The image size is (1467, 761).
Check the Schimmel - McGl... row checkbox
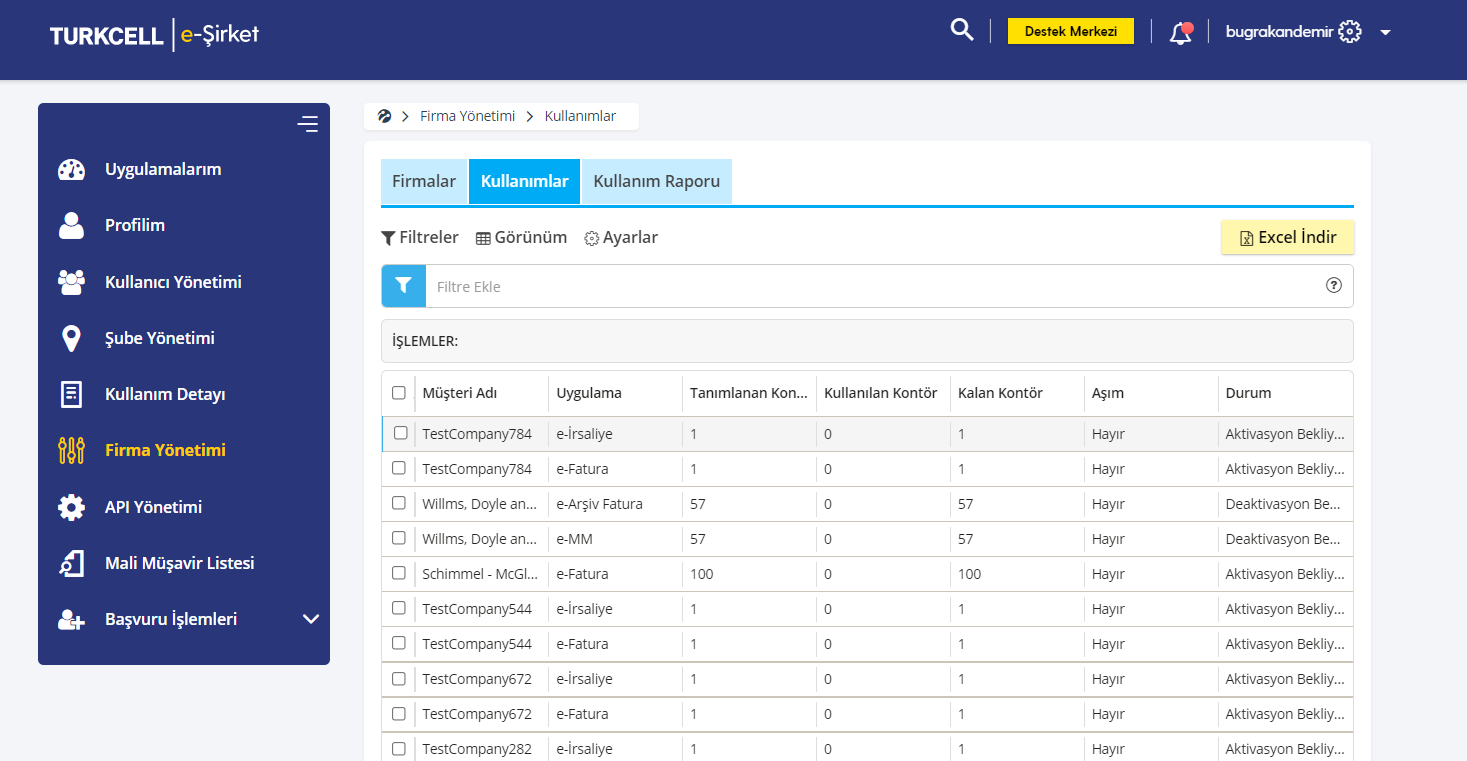coord(399,573)
